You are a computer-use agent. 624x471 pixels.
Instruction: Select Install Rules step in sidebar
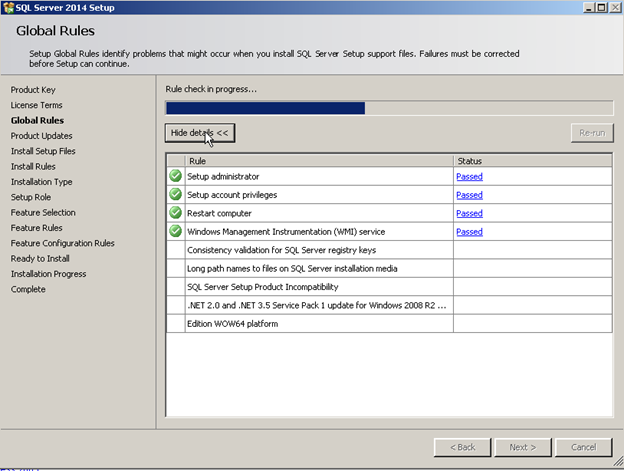(x=33, y=167)
